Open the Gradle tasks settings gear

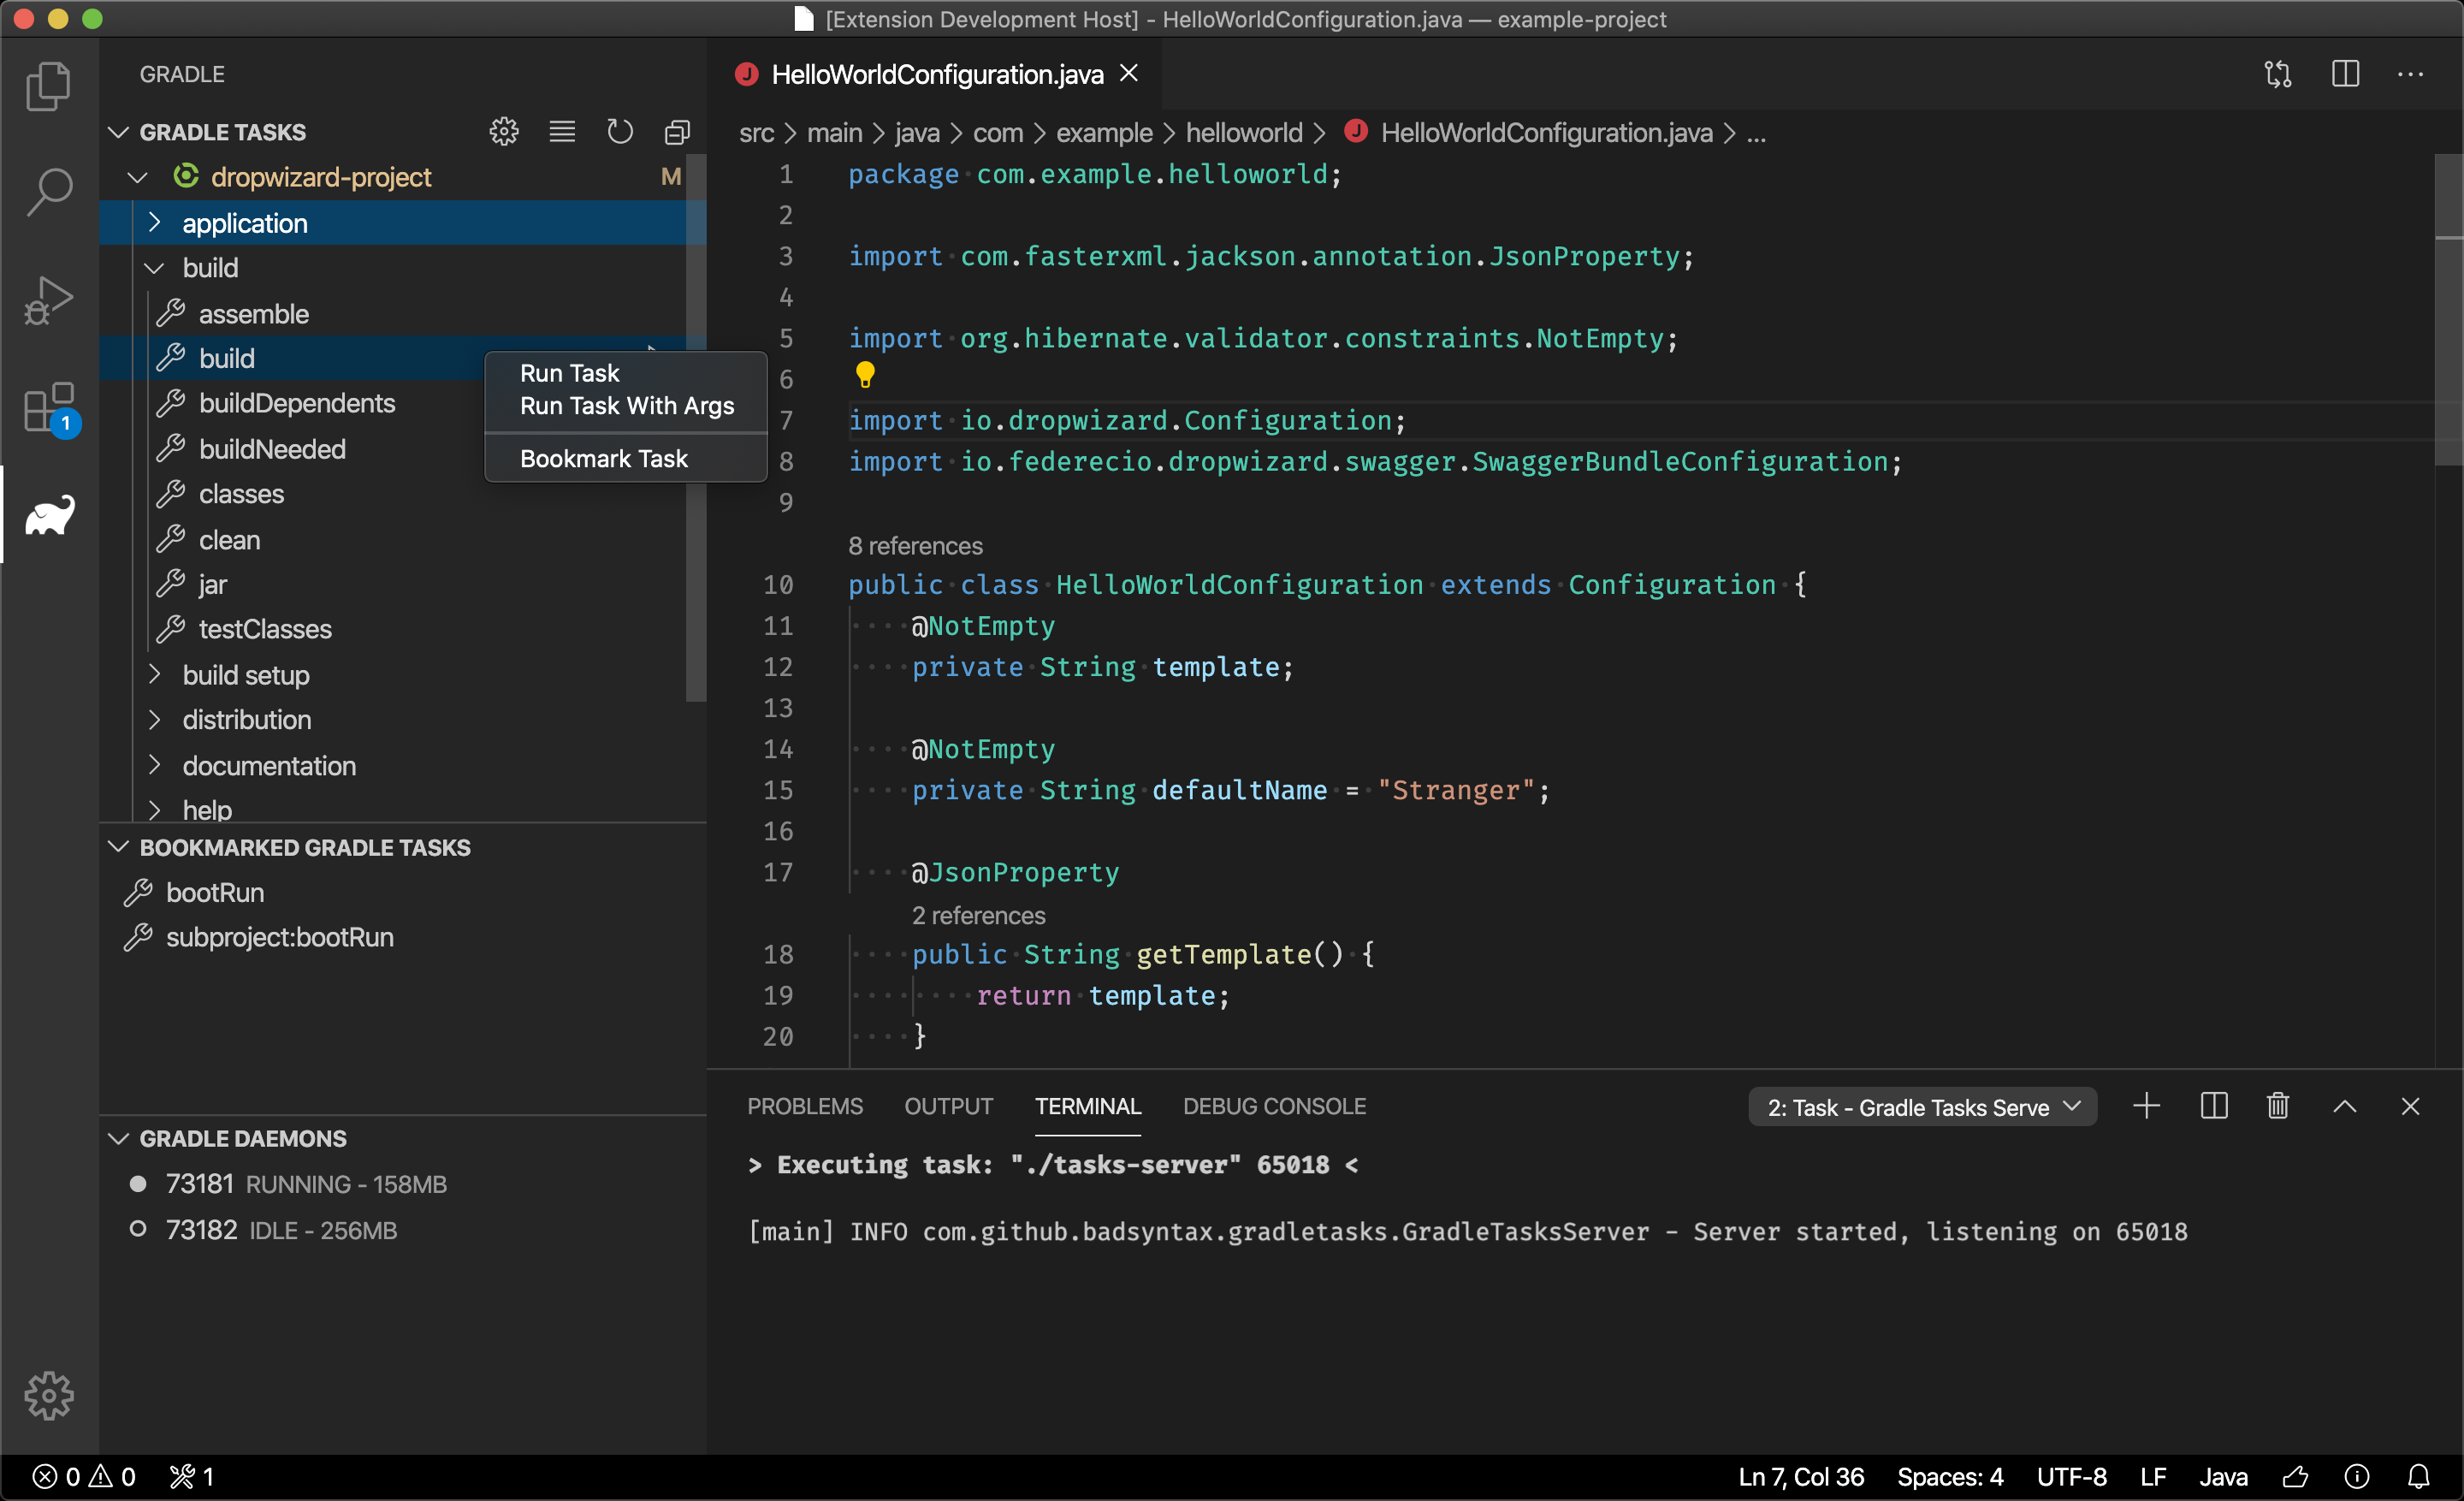coord(504,131)
